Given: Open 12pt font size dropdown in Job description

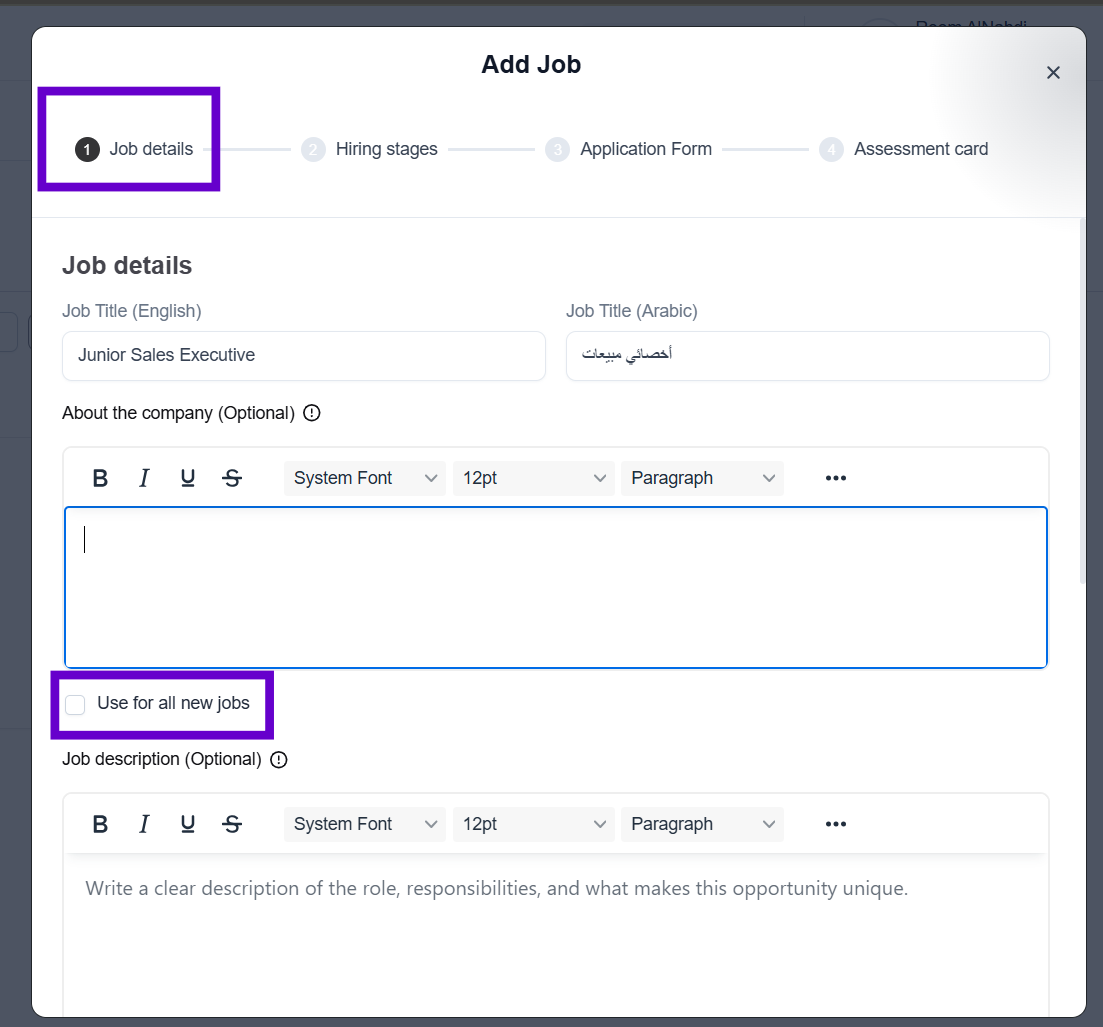Looking at the screenshot, I should point(534,824).
